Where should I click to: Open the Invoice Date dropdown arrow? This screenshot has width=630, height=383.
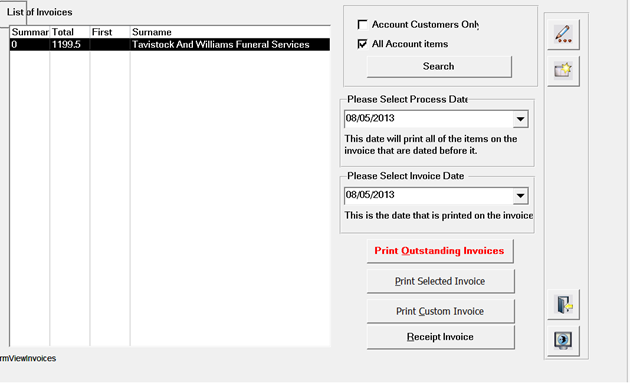tap(520, 196)
